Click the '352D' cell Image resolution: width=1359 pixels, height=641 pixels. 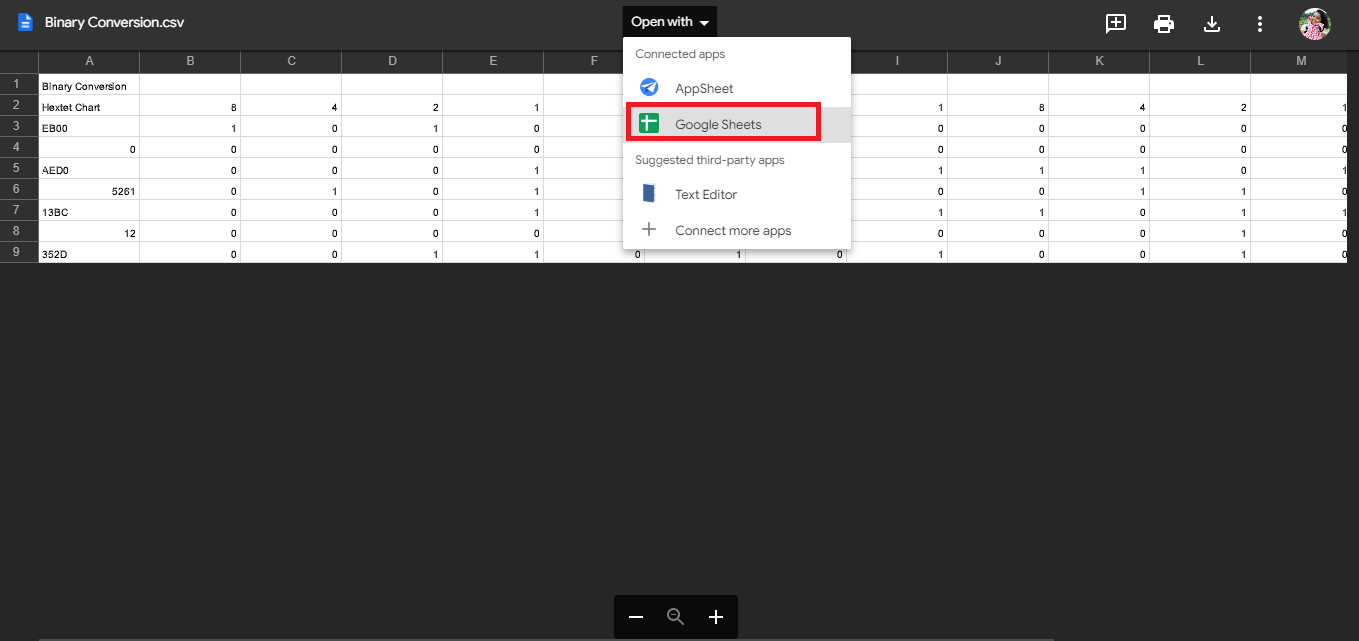point(89,253)
